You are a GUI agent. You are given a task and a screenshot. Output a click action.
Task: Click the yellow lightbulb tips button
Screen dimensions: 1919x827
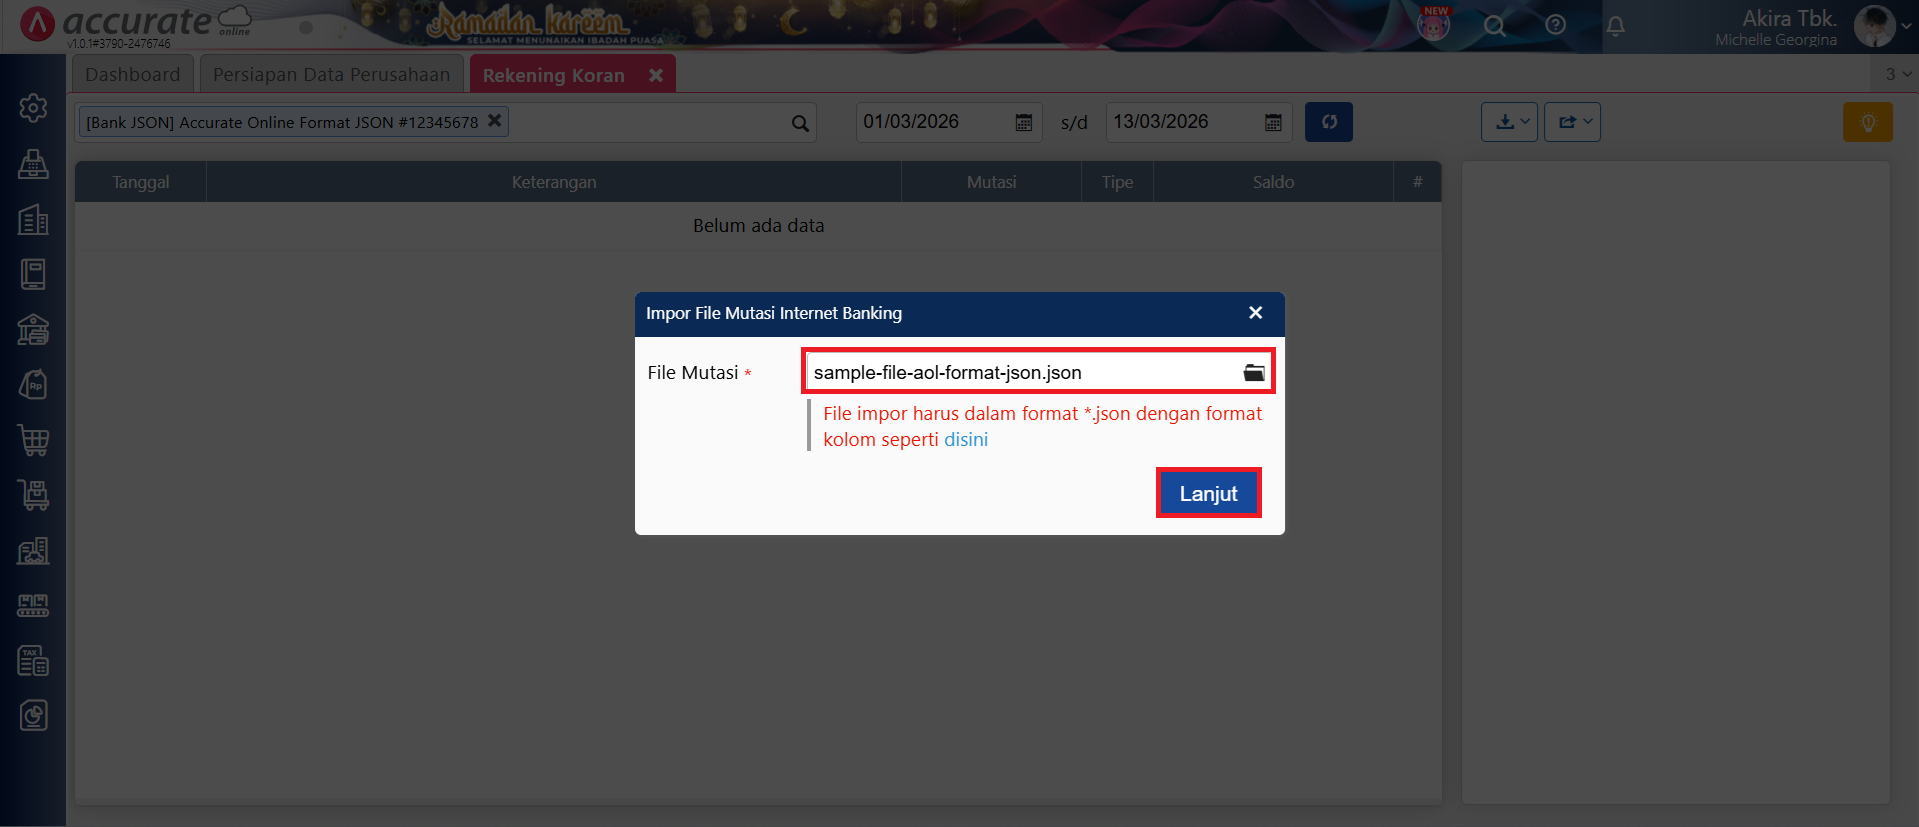pyautogui.click(x=1867, y=122)
